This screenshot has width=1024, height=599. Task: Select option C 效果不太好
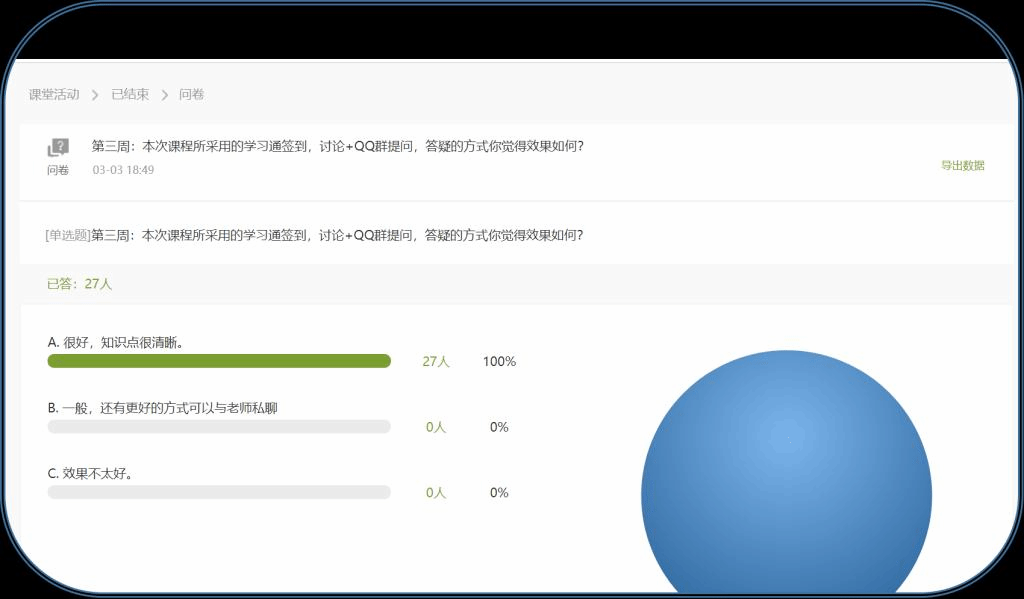[x=90, y=474]
